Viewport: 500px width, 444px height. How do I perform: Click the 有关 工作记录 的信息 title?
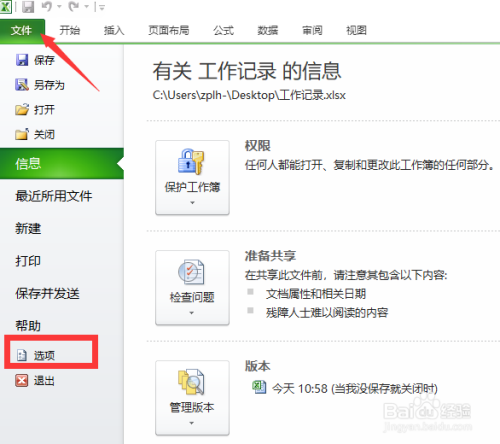tap(247, 71)
